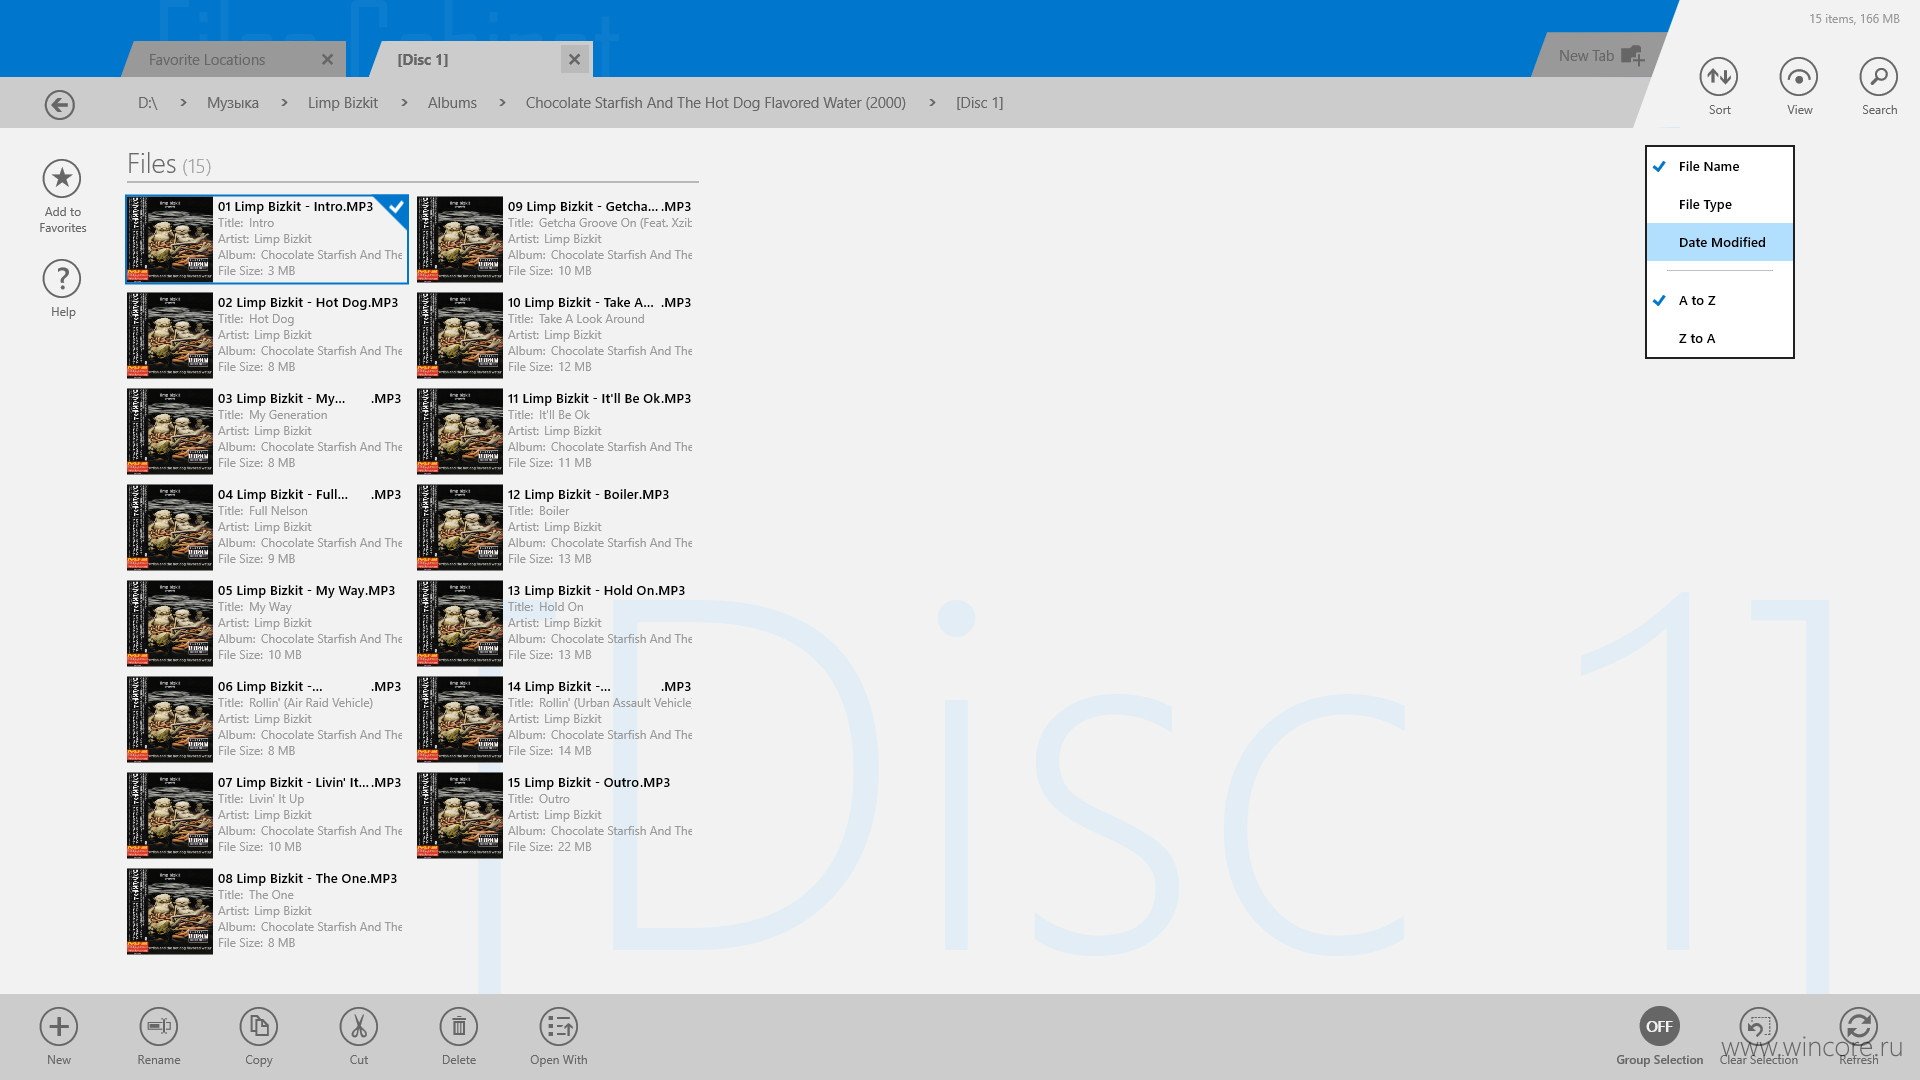Click [Disc 1] in the breadcrumb path
The height and width of the screenshot is (1080, 1920).
(x=979, y=103)
